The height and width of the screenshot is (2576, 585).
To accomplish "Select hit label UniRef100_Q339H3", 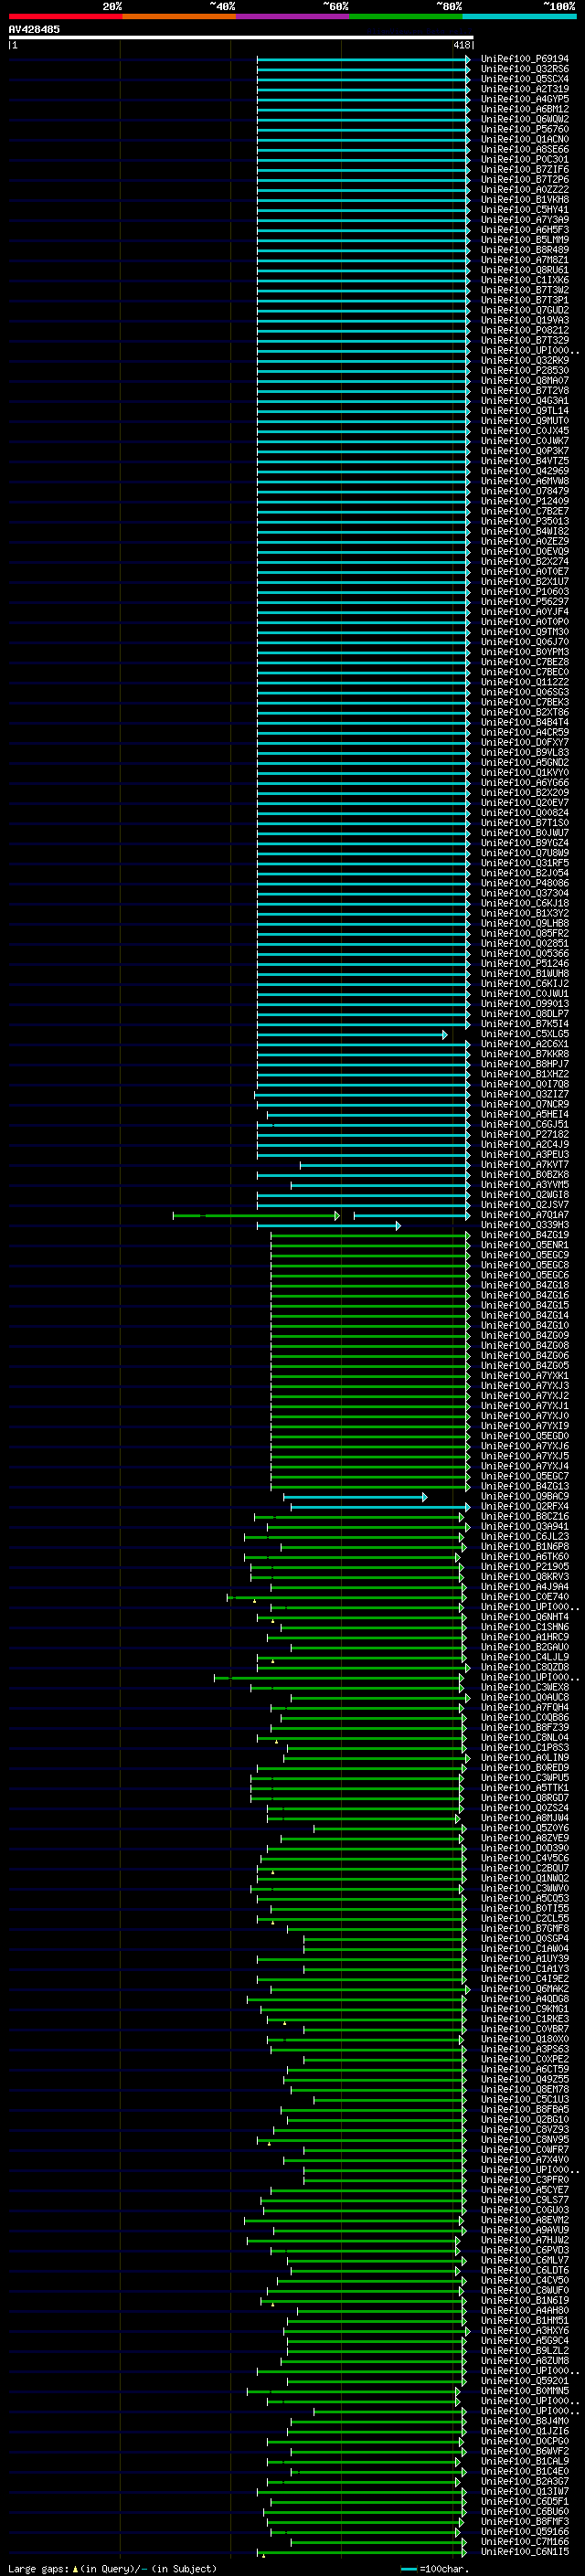I will click(x=524, y=1225).
